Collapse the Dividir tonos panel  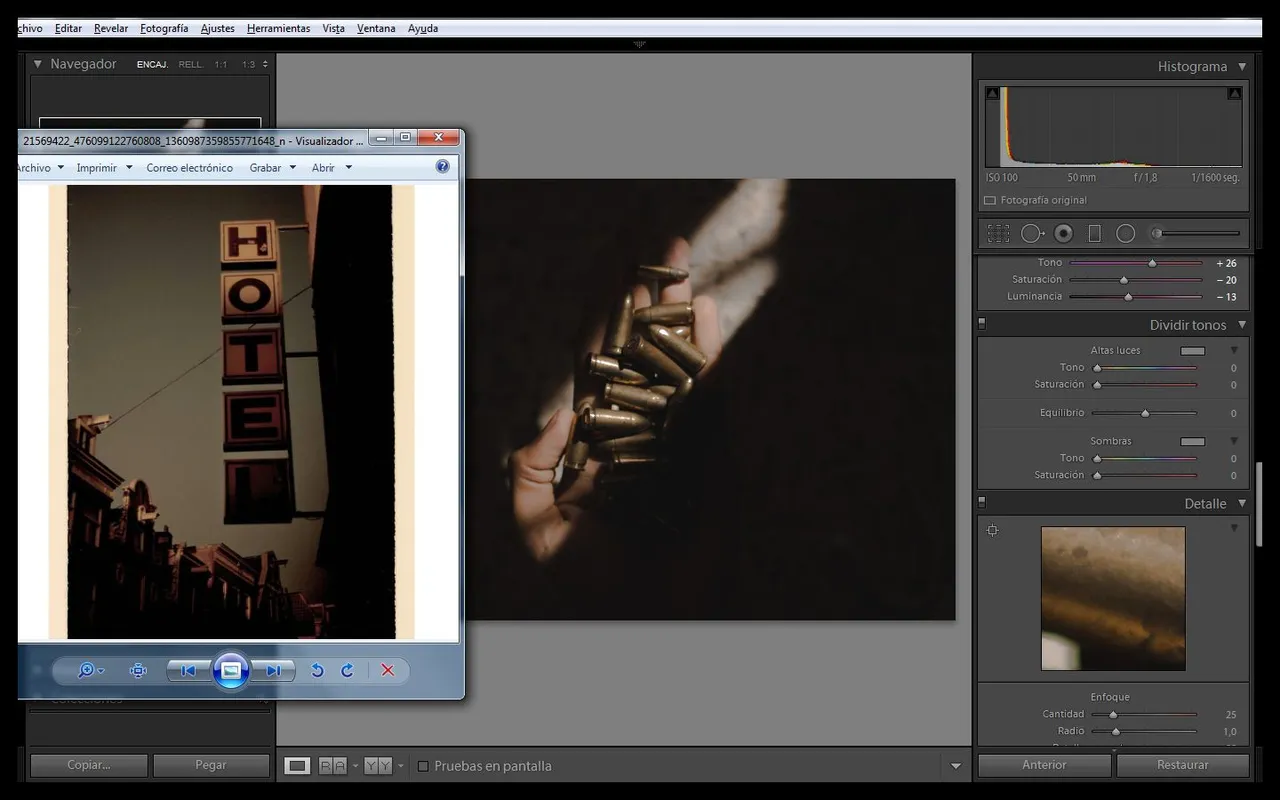(x=1242, y=325)
